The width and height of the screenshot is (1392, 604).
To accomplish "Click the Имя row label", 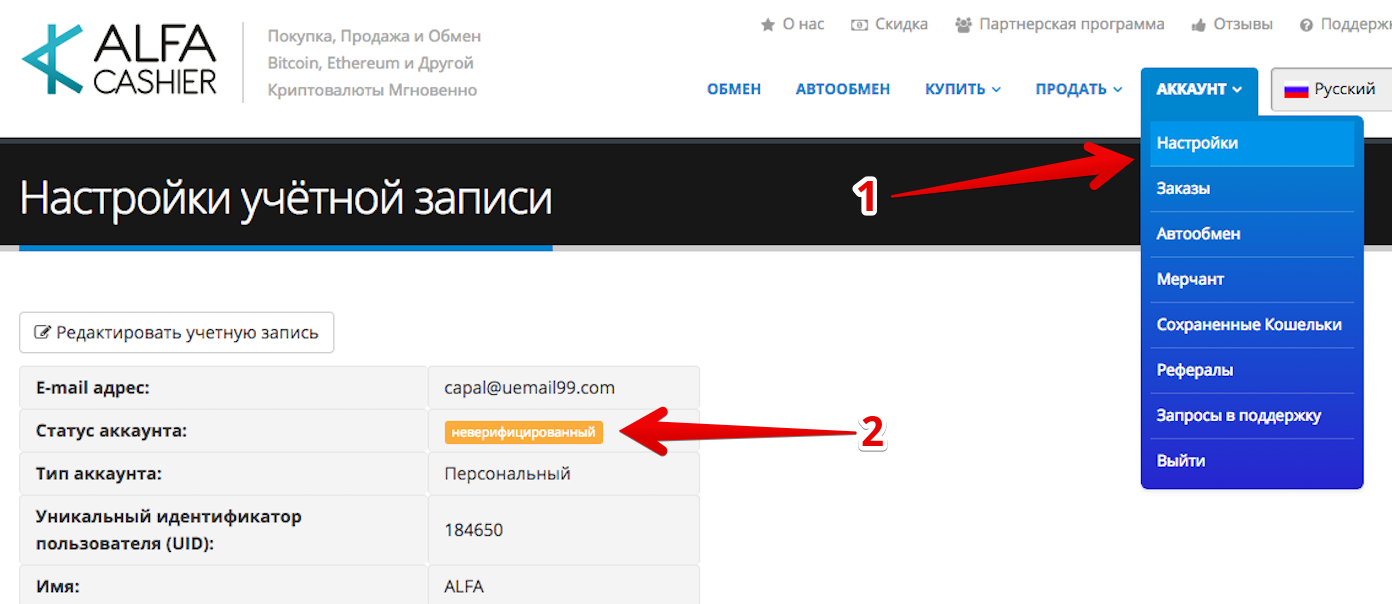I will click(x=57, y=587).
